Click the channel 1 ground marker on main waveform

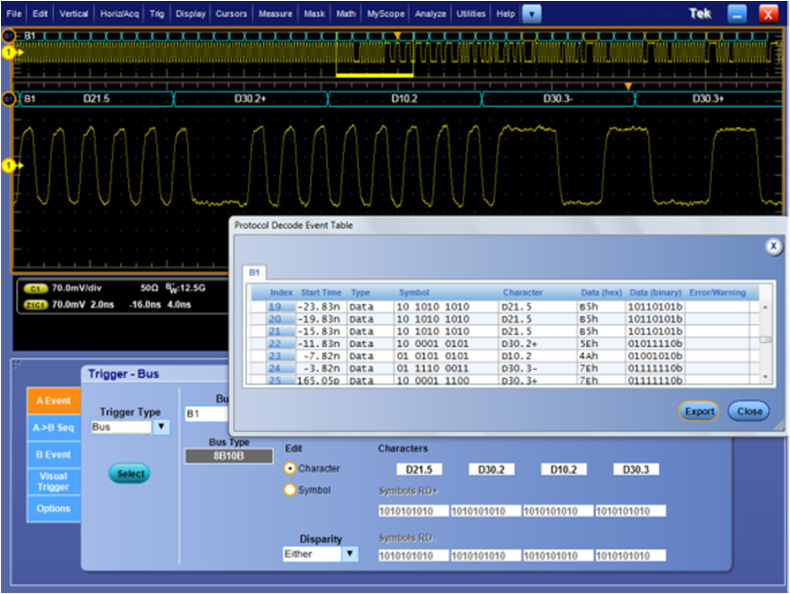tap(11, 165)
